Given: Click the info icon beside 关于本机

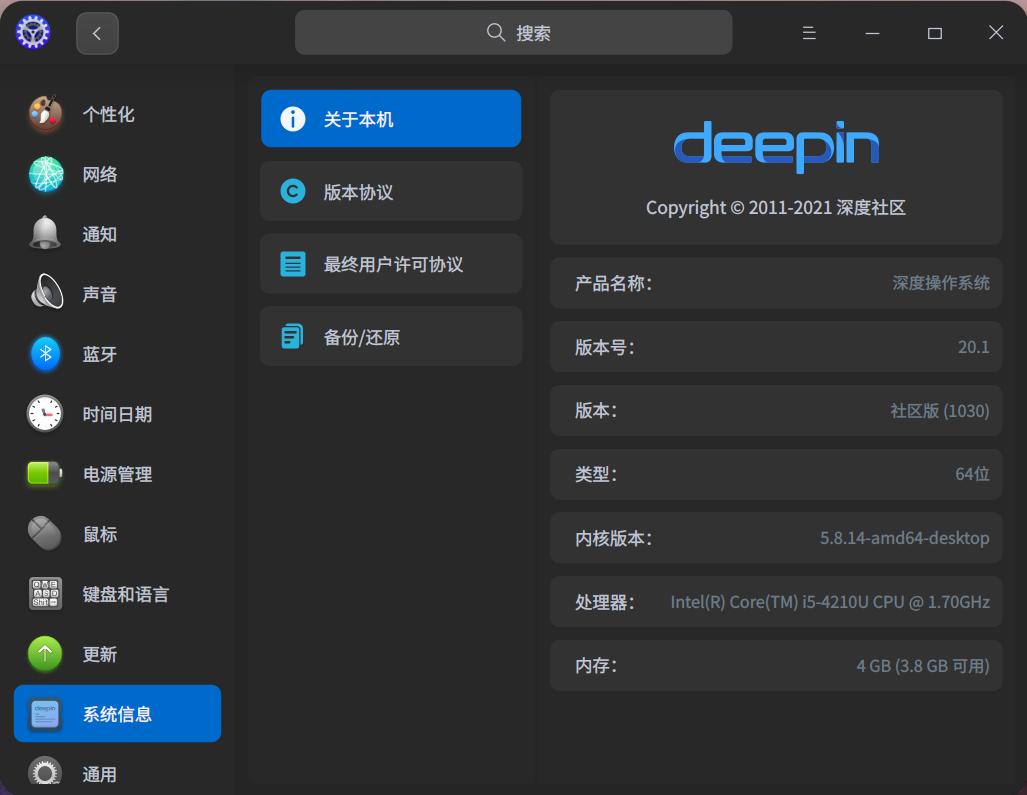Looking at the screenshot, I should click(x=293, y=119).
